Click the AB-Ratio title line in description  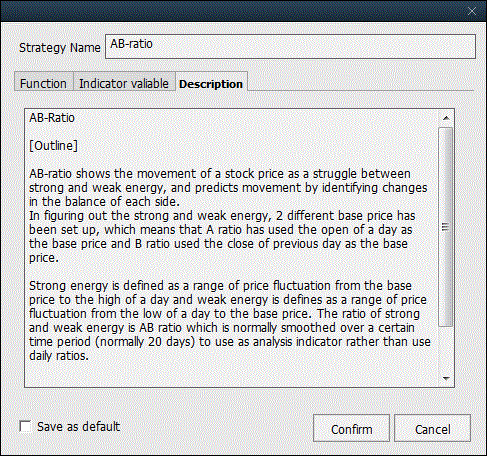pos(52,118)
